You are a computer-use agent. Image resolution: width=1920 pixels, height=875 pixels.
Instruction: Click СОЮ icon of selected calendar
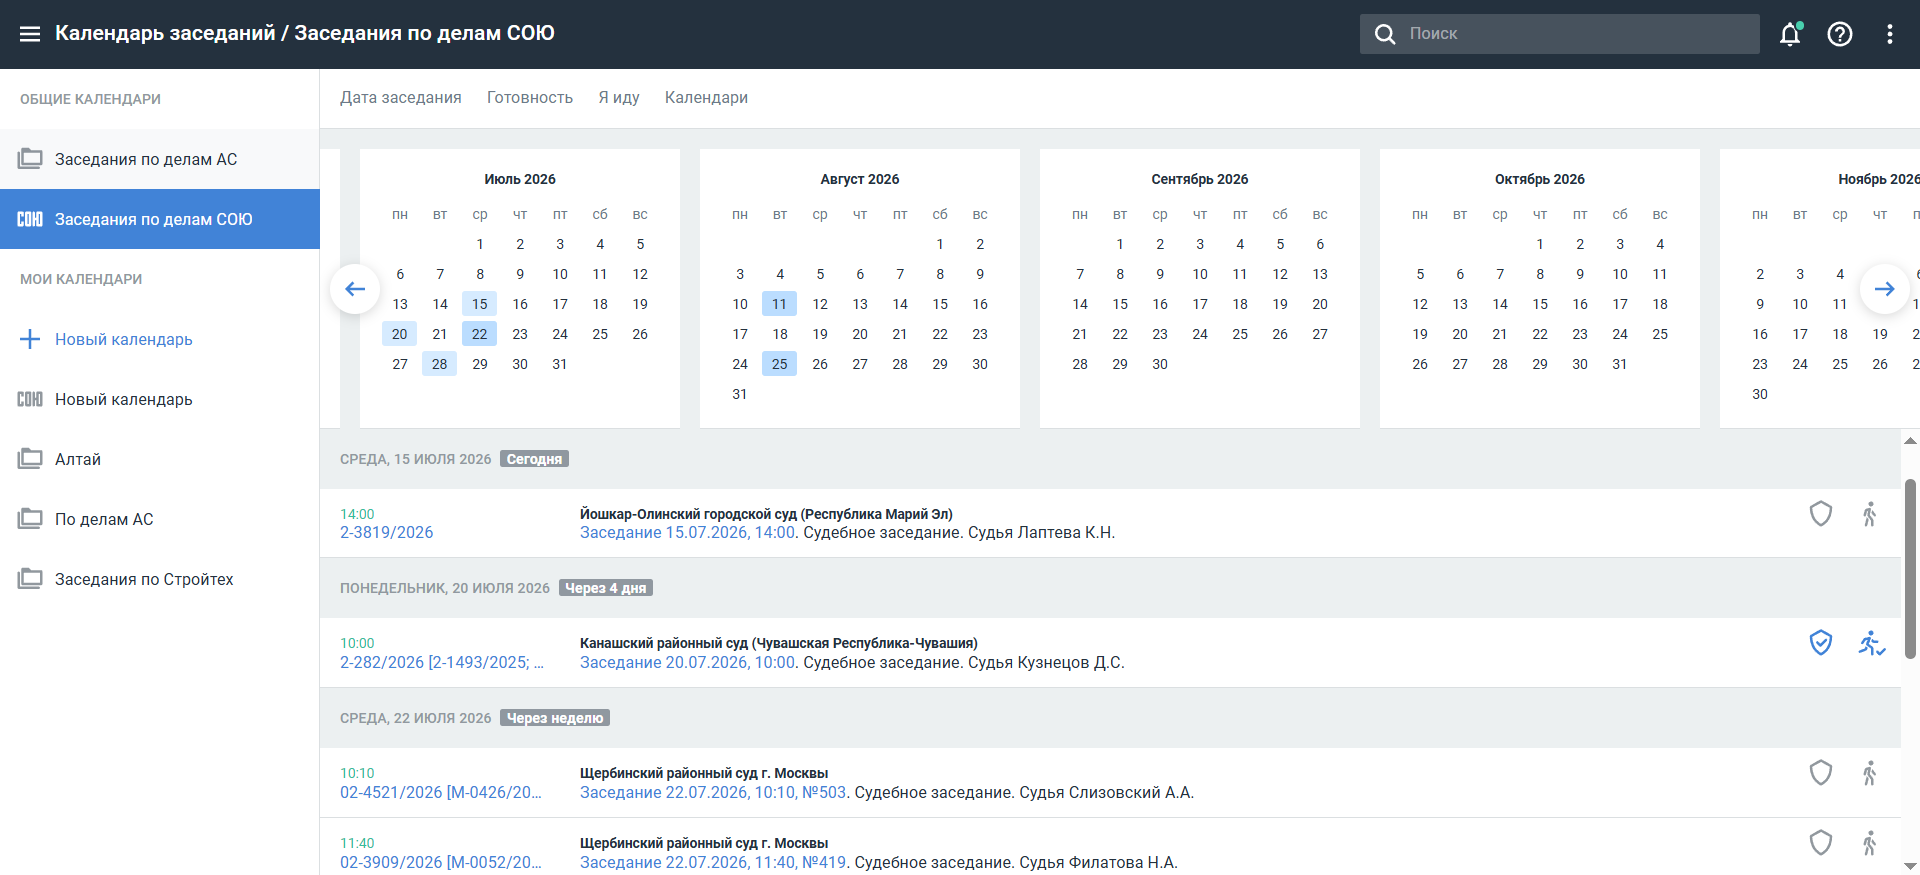click(x=30, y=219)
